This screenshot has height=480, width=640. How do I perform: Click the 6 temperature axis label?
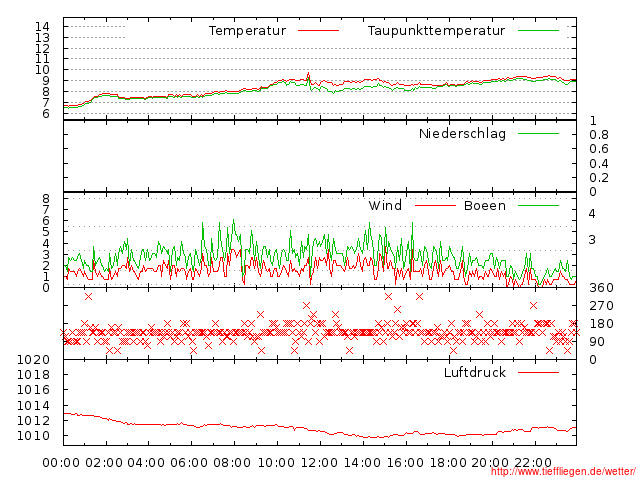pyautogui.click(x=46, y=113)
